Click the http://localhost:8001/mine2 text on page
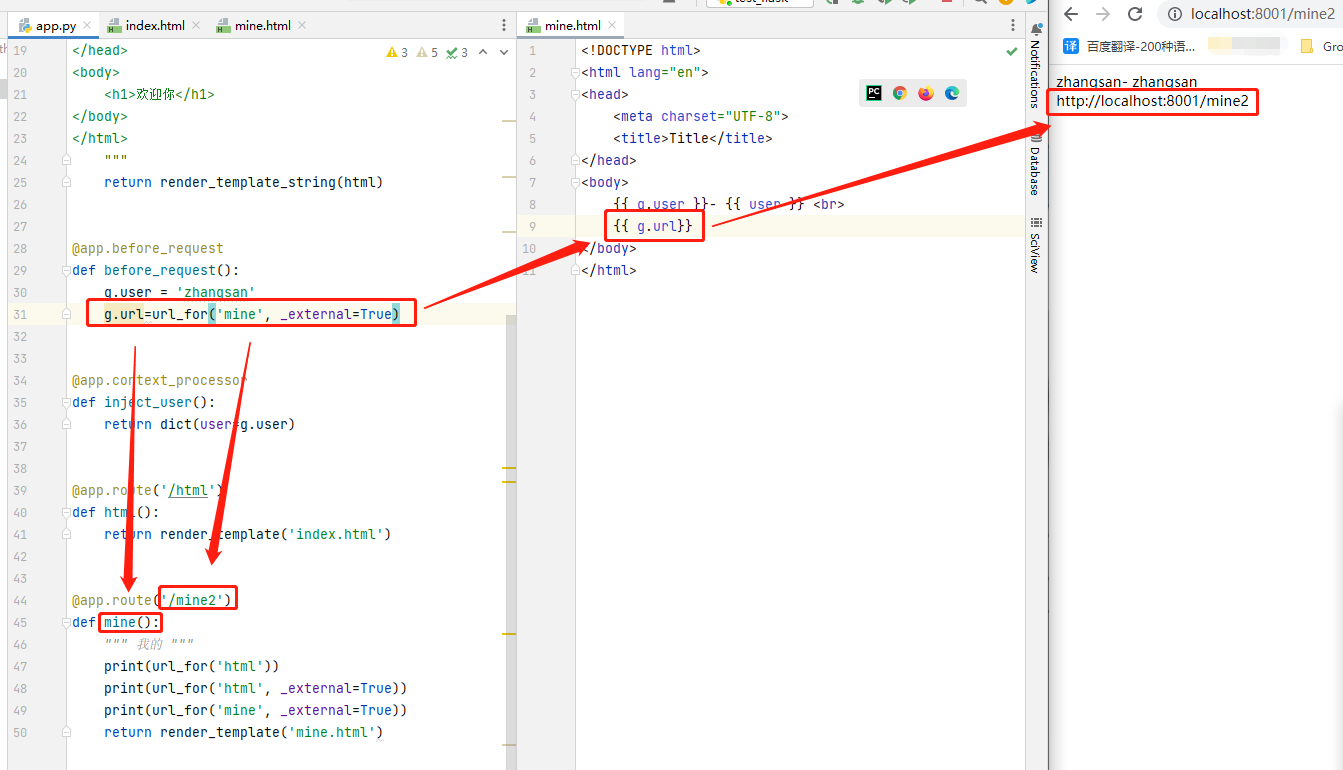 click(1152, 101)
